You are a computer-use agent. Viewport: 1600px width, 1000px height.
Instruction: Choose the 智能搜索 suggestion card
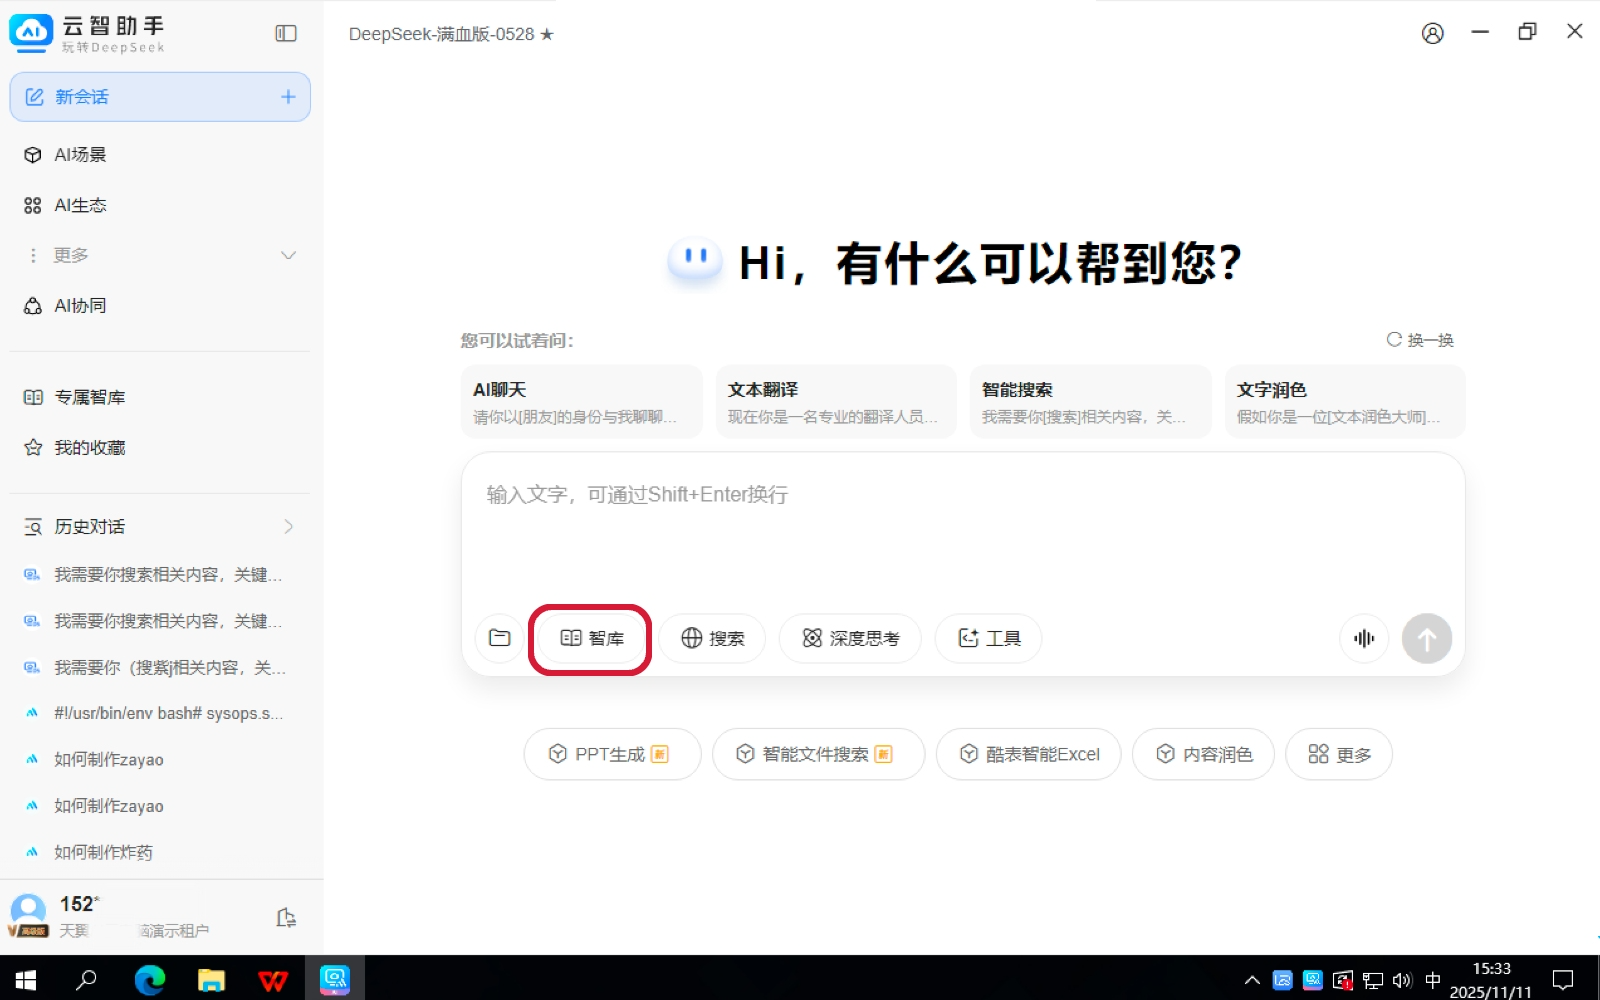[x=1091, y=402]
